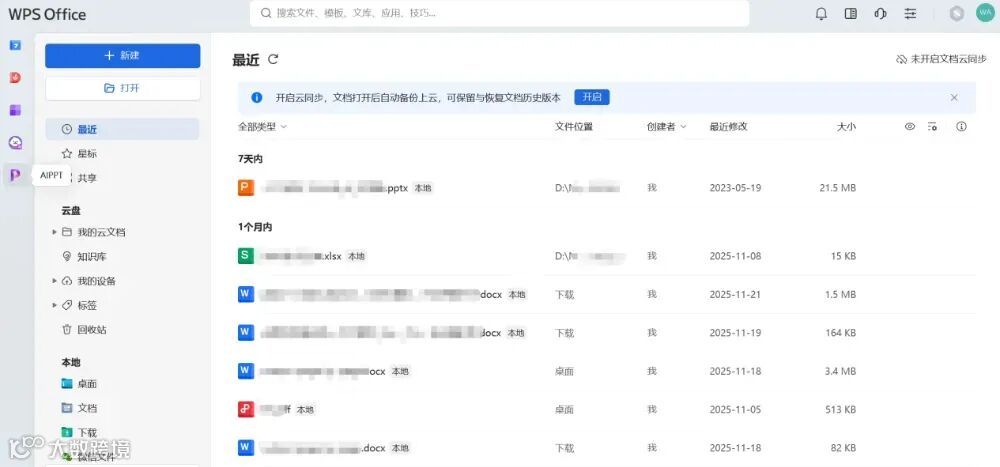Click the red PDF file icon
This screenshot has width=1000, height=467.
(246, 409)
